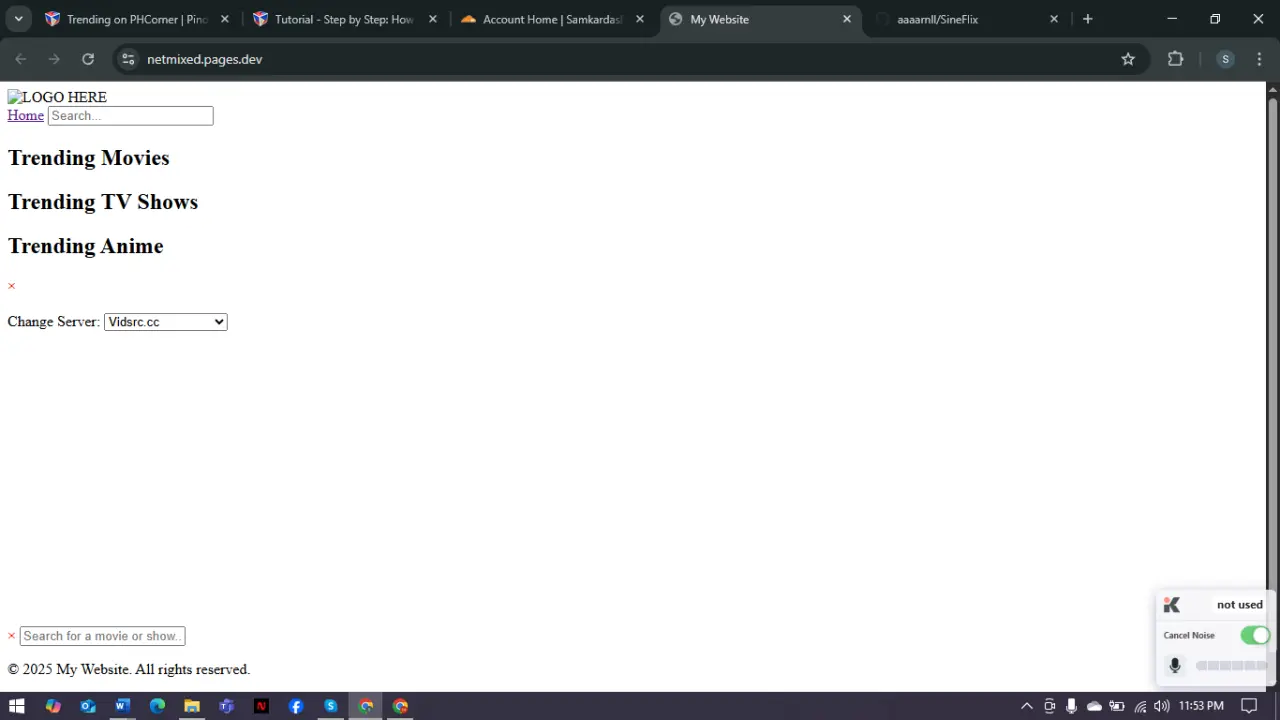Screen dimensions: 1280x720
Task: Switch to Tutorial - Step by Step tab
Action: click(x=345, y=19)
